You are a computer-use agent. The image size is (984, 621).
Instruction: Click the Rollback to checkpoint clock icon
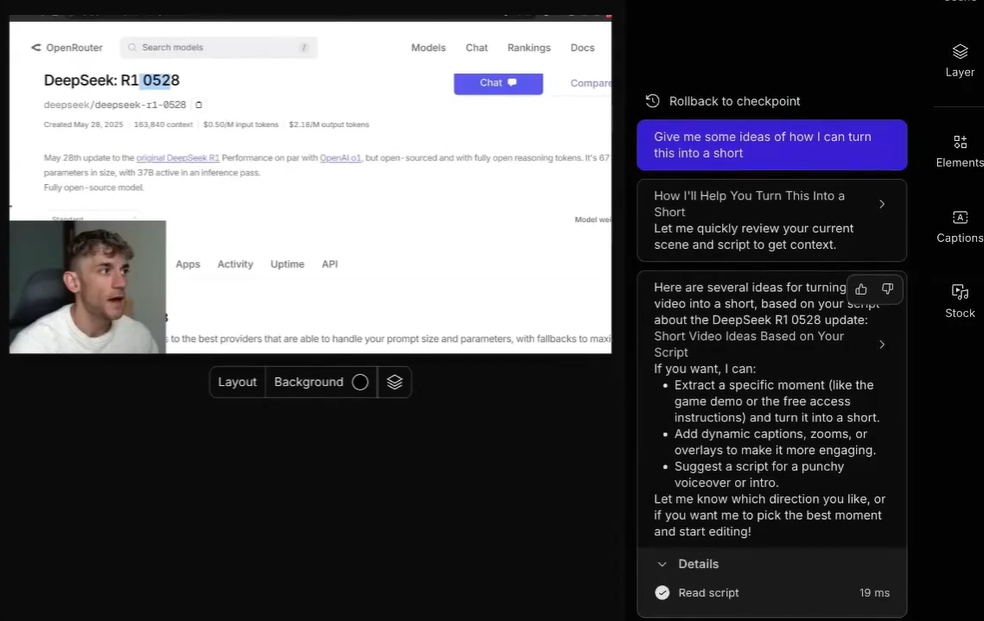pyautogui.click(x=653, y=101)
